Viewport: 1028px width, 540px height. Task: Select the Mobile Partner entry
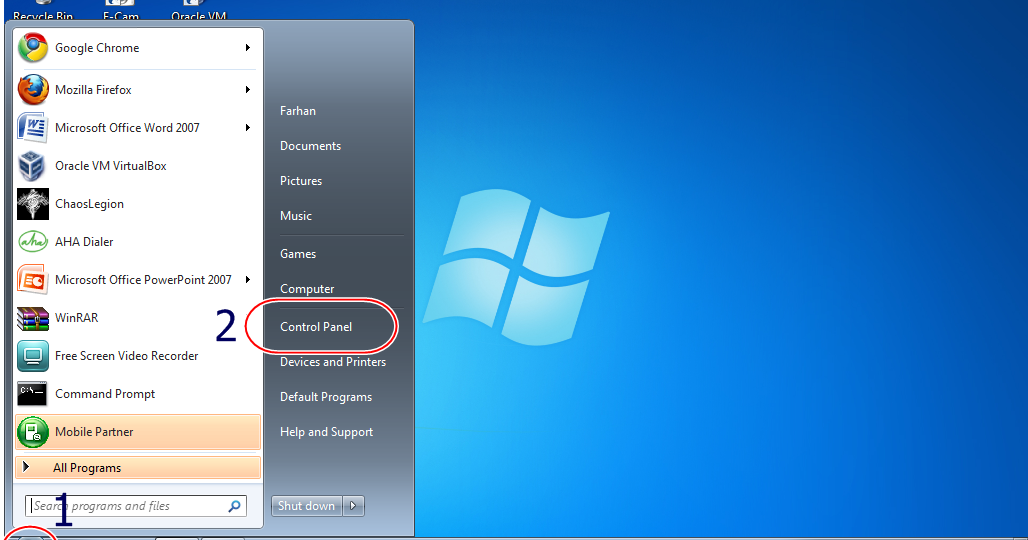coord(138,432)
